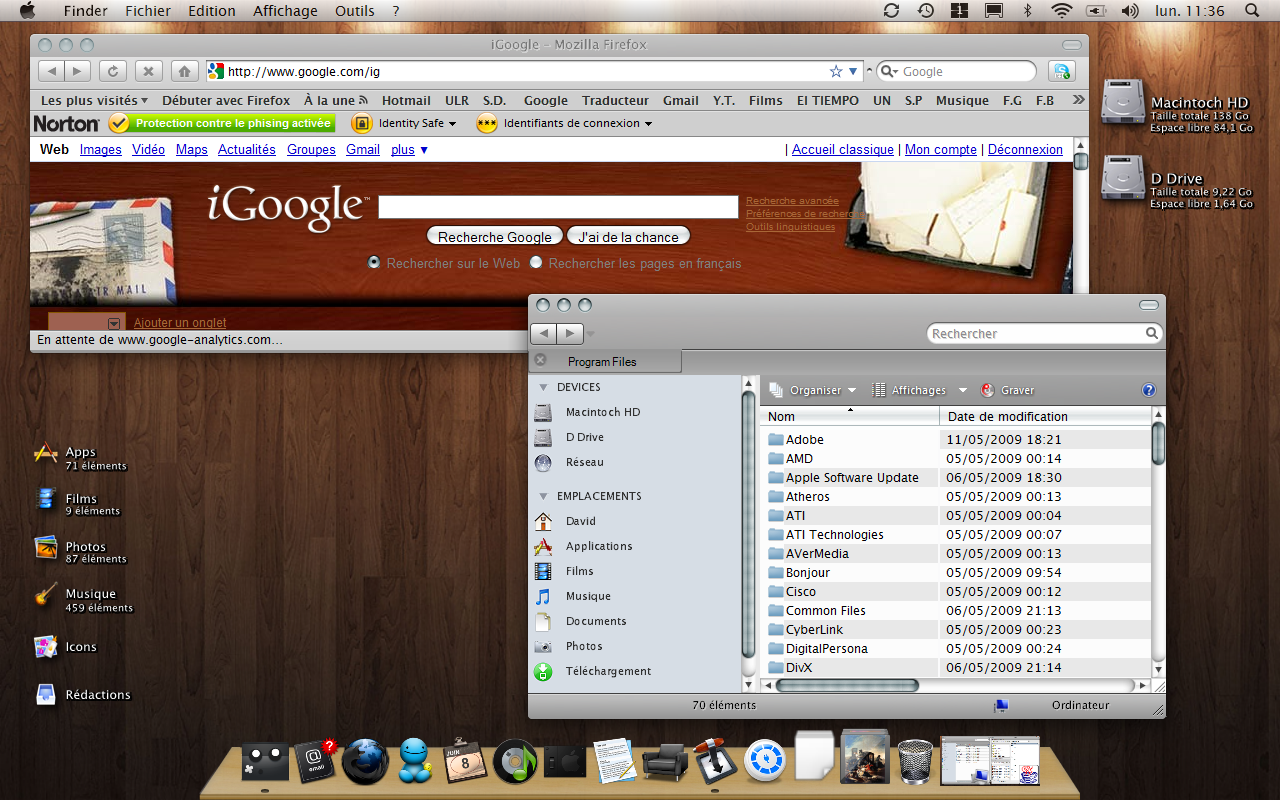Screen dimensions: 1280x800
Task: Collapse the EMPLACEMENTS sidebar section
Action: point(544,496)
